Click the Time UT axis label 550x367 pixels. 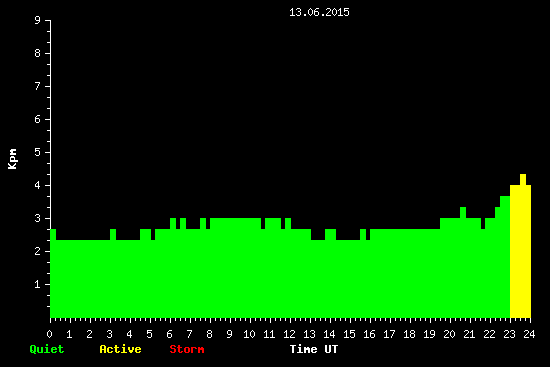pos(314,349)
